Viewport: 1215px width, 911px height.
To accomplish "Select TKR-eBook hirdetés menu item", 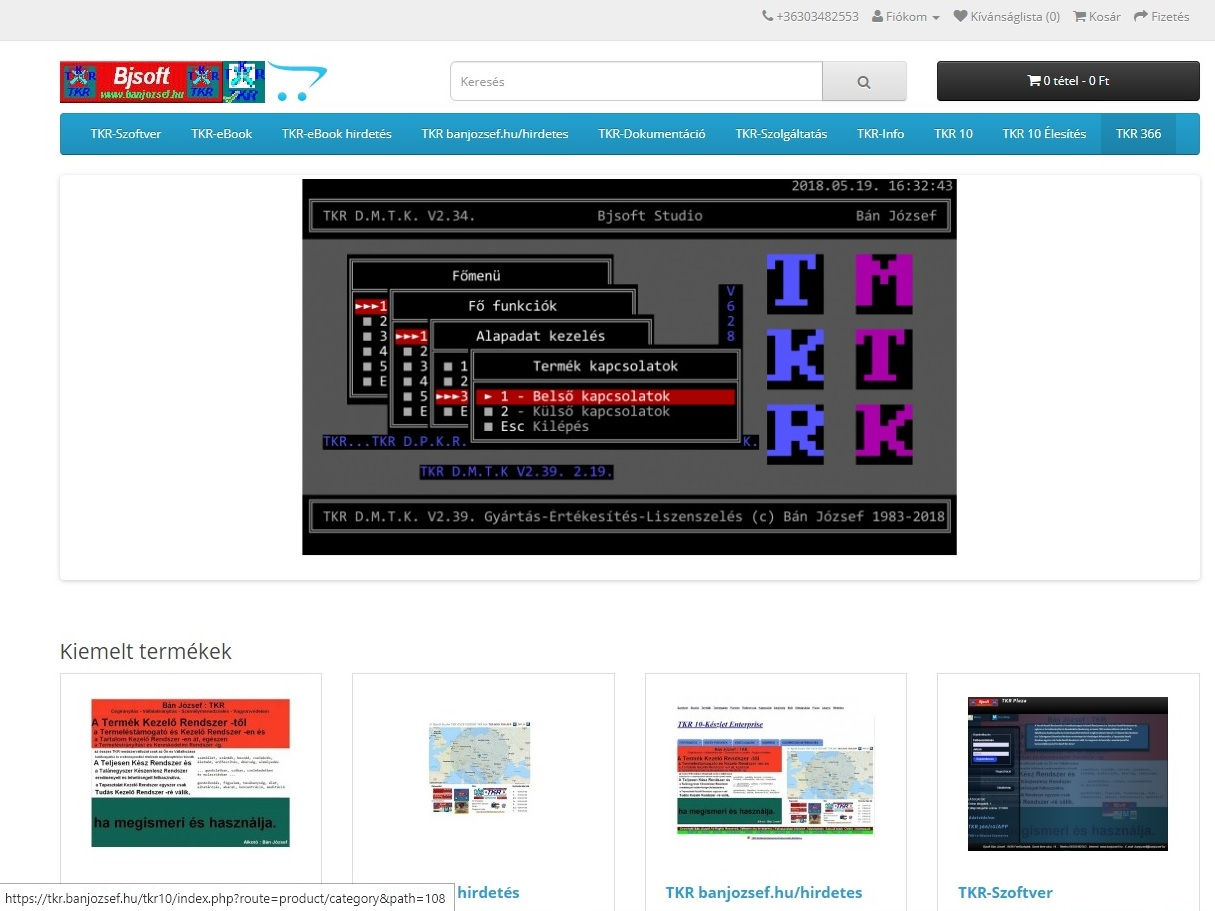I will pyautogui.click(x=337, y=134).
